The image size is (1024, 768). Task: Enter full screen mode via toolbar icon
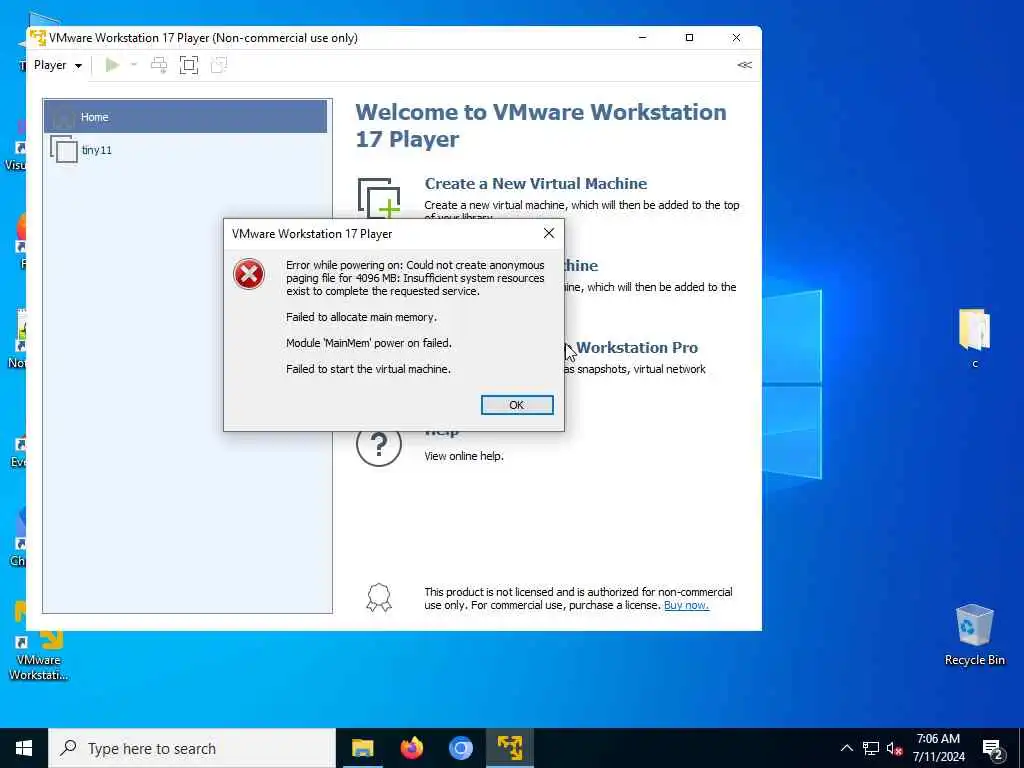[189, 65]
